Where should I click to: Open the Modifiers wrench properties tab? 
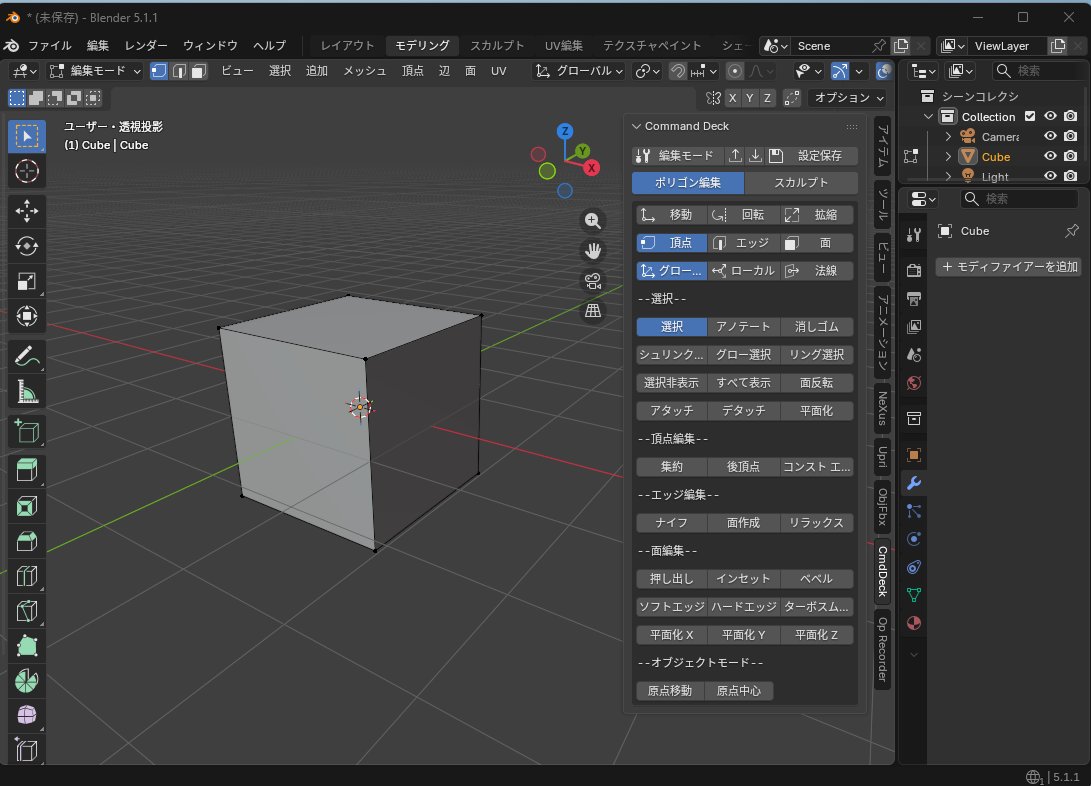coord(914,483)
